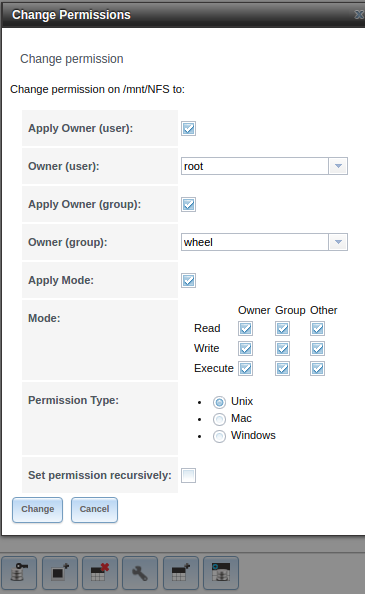
Task: Click the table icon with red X
Action: click(100, 573)
